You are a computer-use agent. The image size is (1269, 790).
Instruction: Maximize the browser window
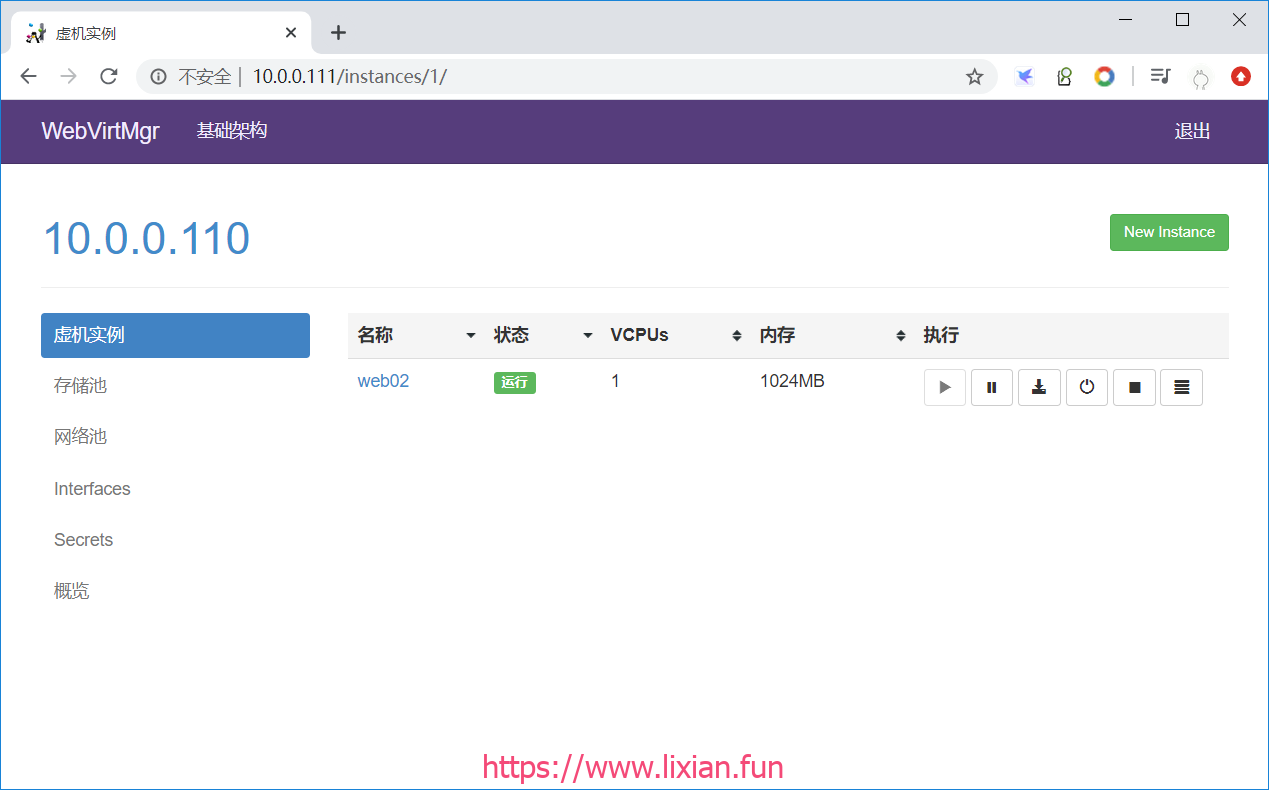[x=1183, y=20]
